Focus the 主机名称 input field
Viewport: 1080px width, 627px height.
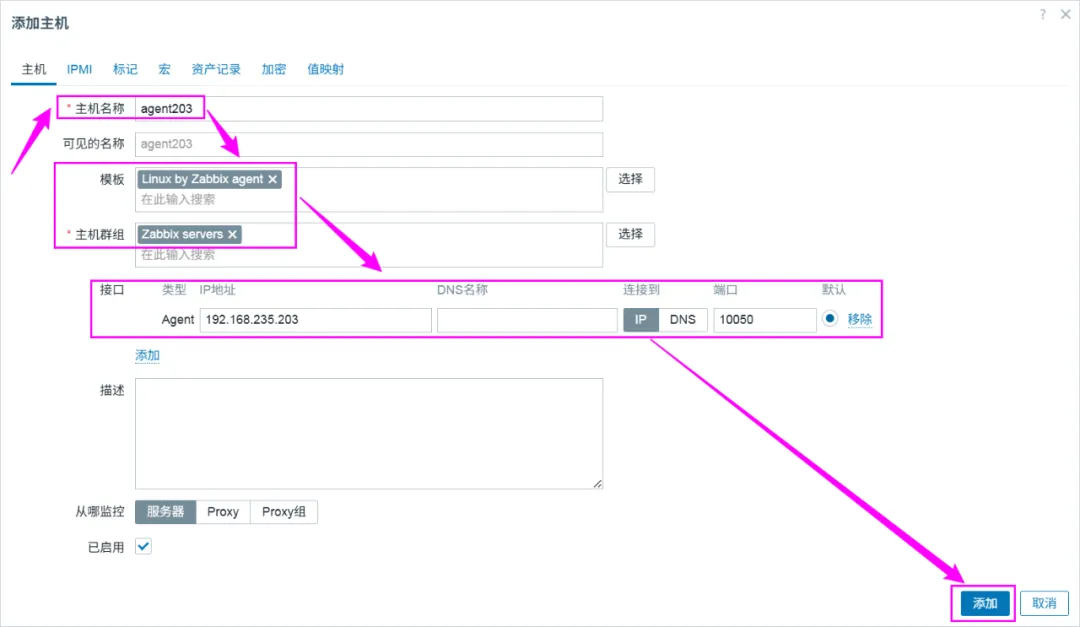[x=400, y=108]
